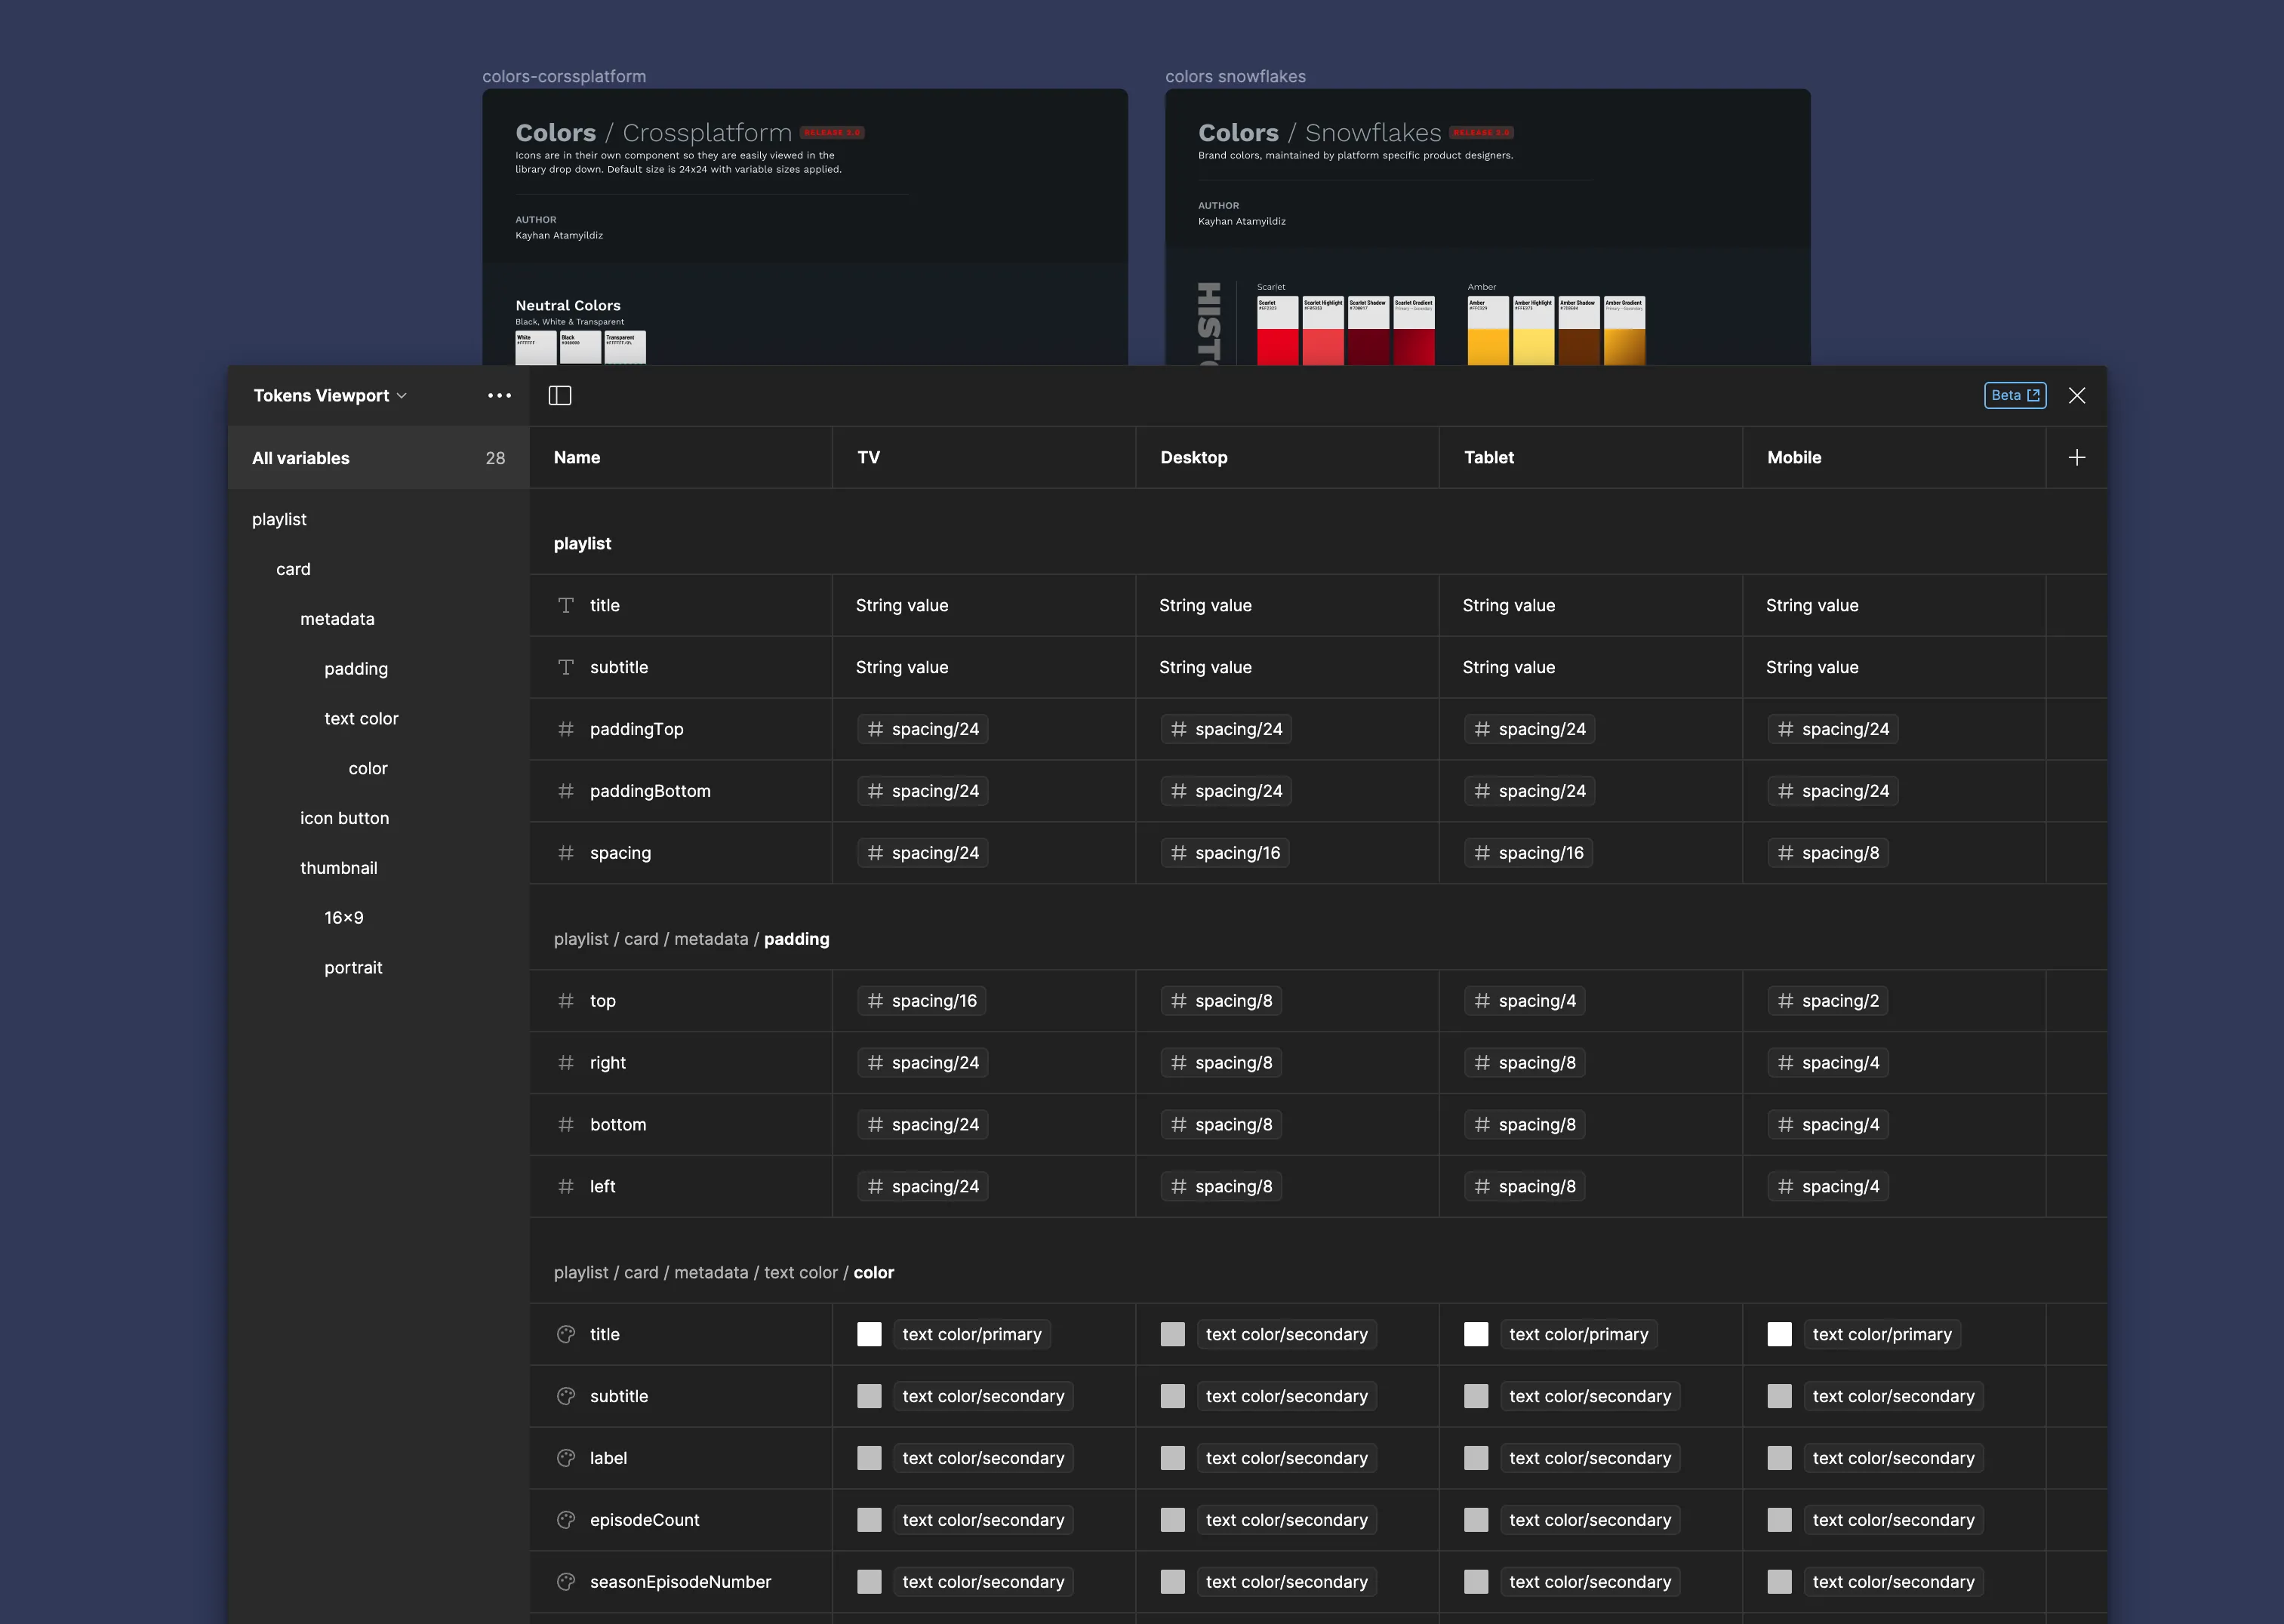This screenshot has width=2284, height=1624.
Task: Select the card group in sidebar
Action: (x=293, y=569)
